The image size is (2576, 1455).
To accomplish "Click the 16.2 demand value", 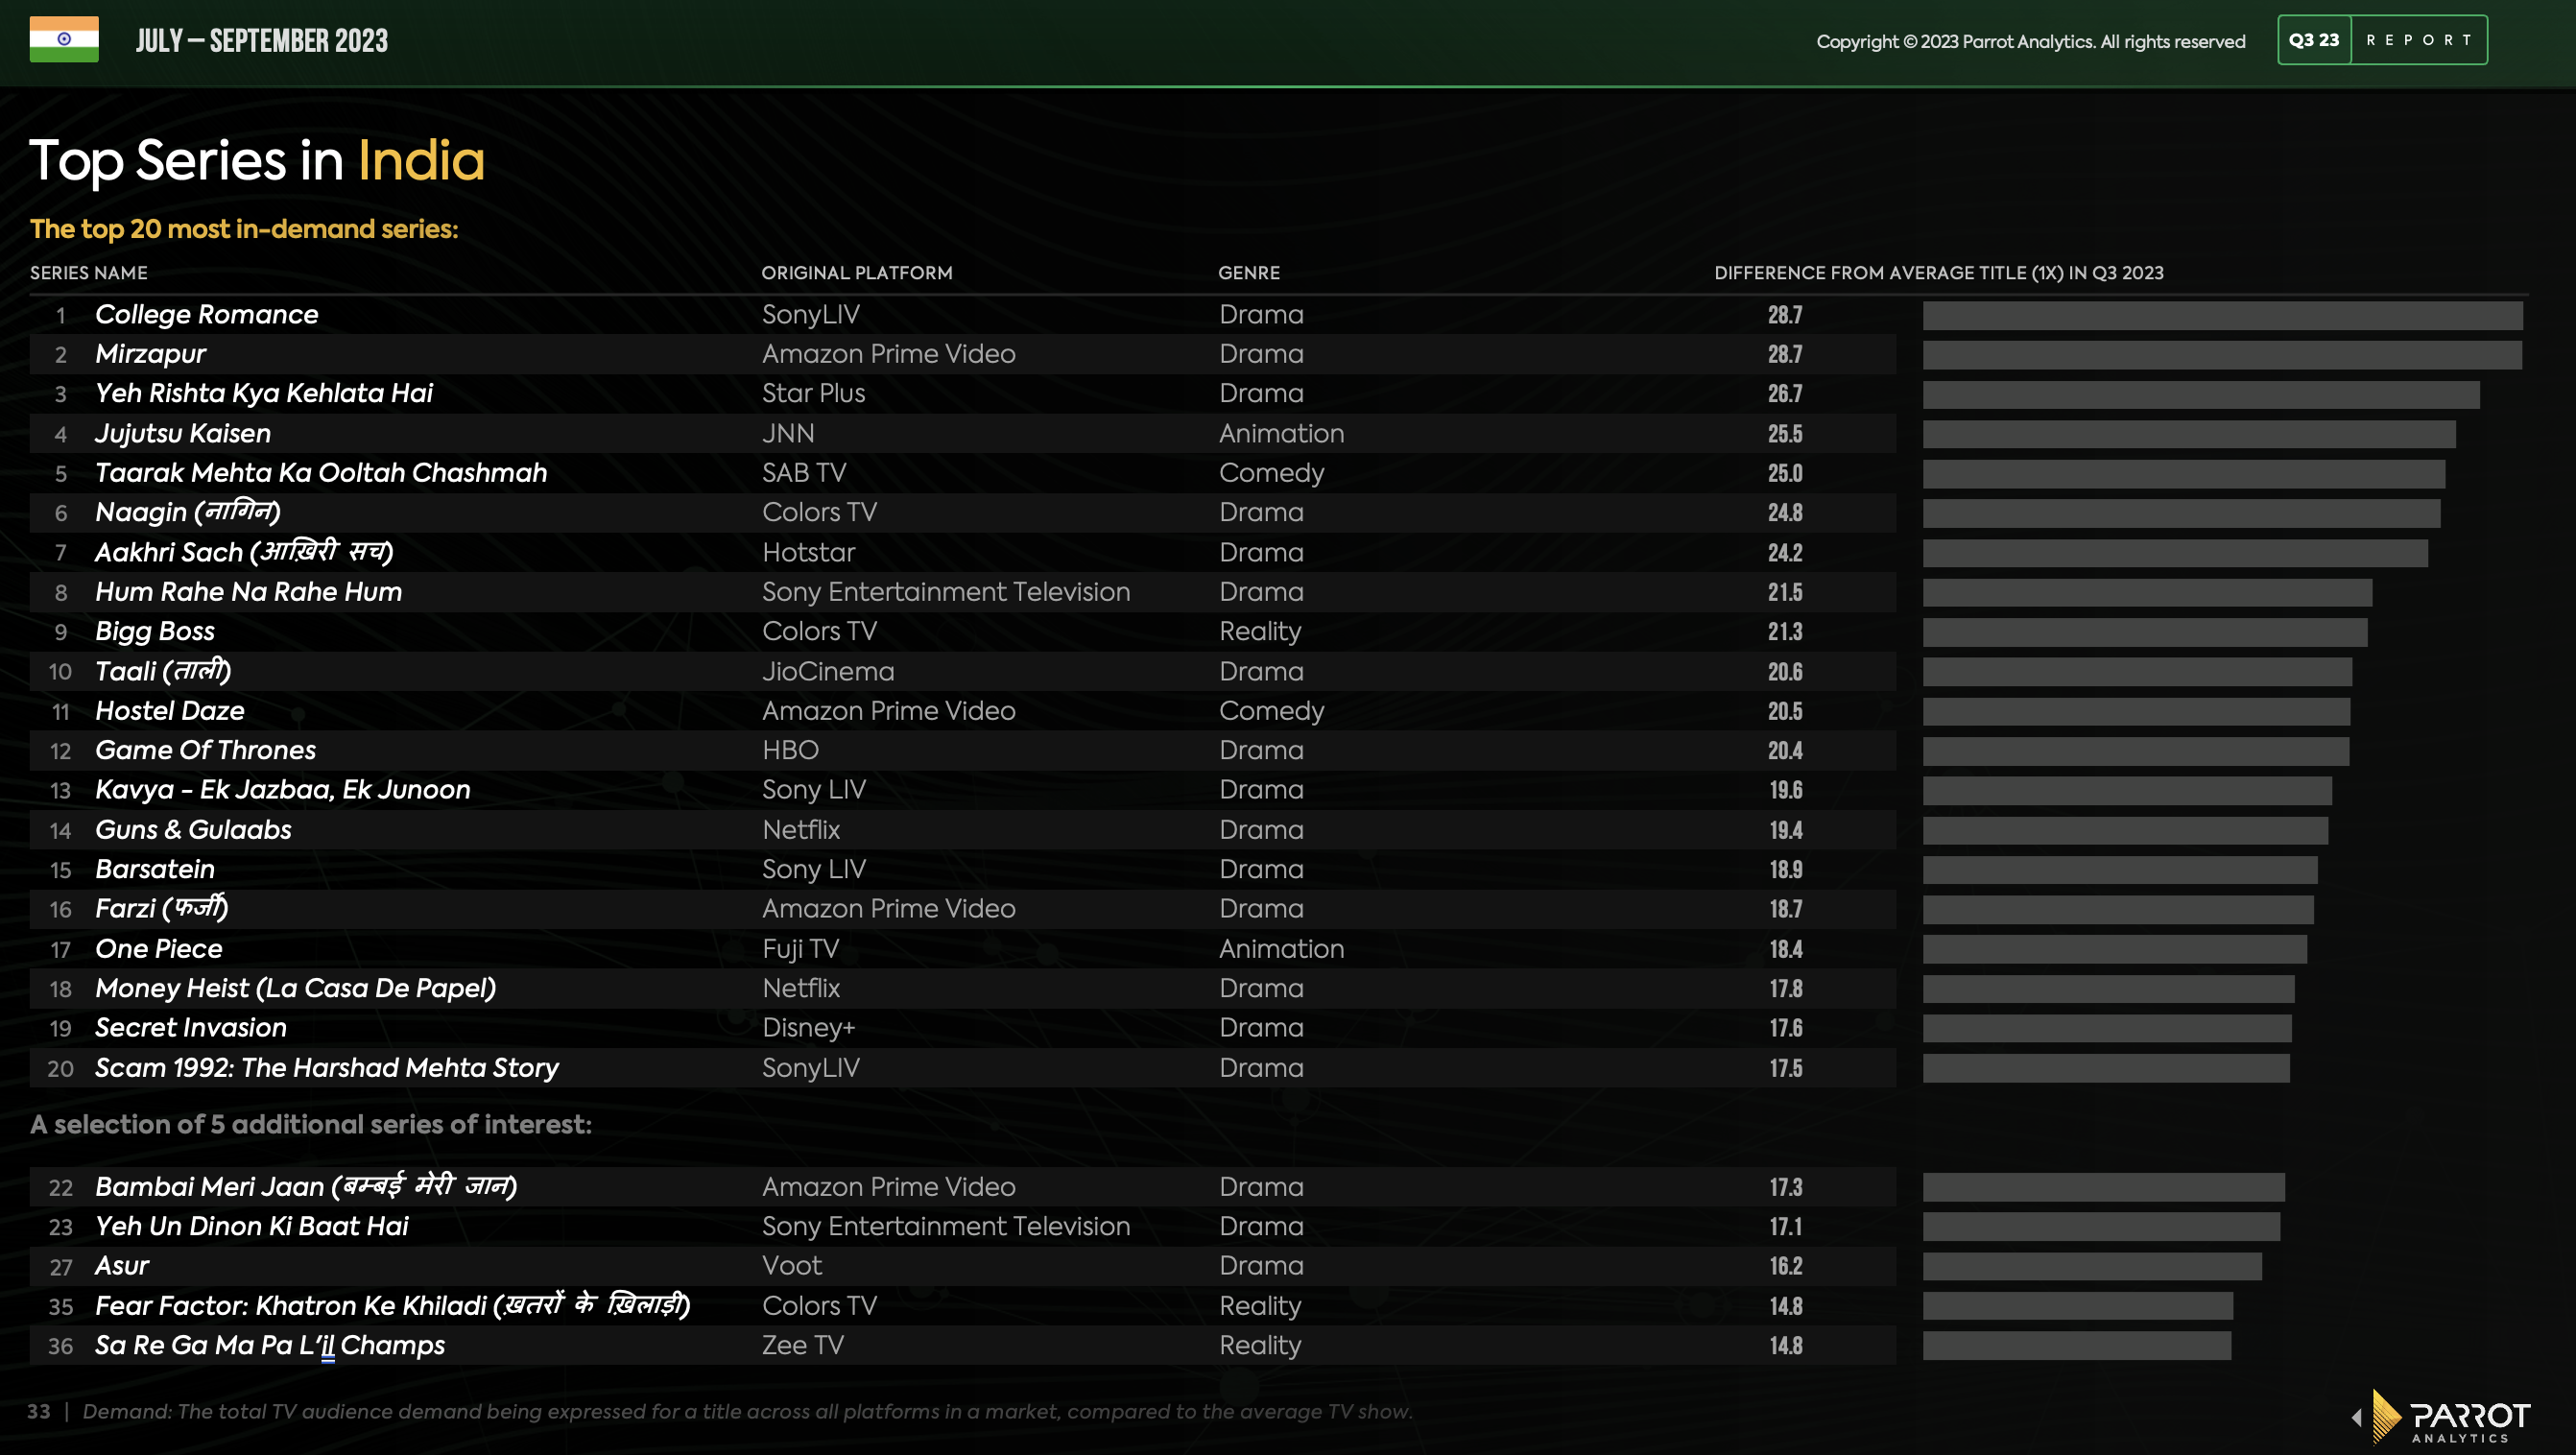I will point(1785,1266).
